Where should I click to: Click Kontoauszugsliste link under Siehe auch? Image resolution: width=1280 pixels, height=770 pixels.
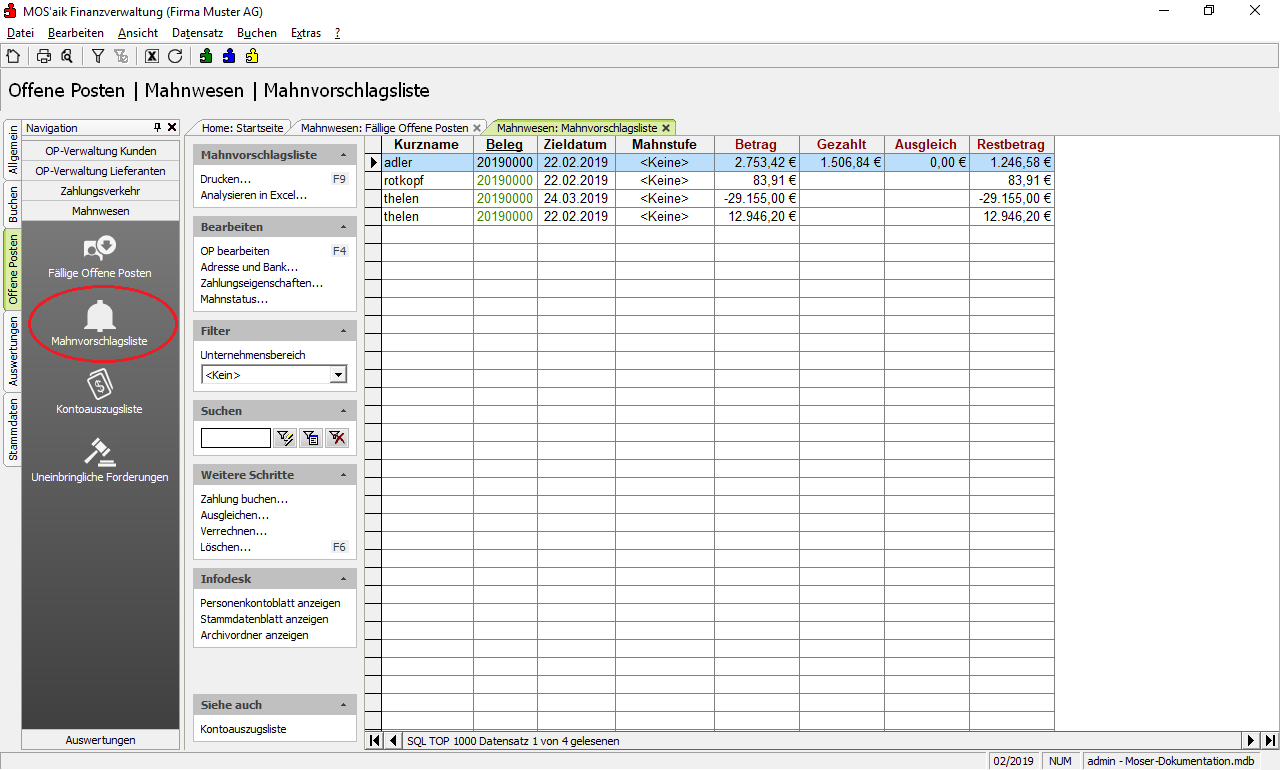pos(243,729)
